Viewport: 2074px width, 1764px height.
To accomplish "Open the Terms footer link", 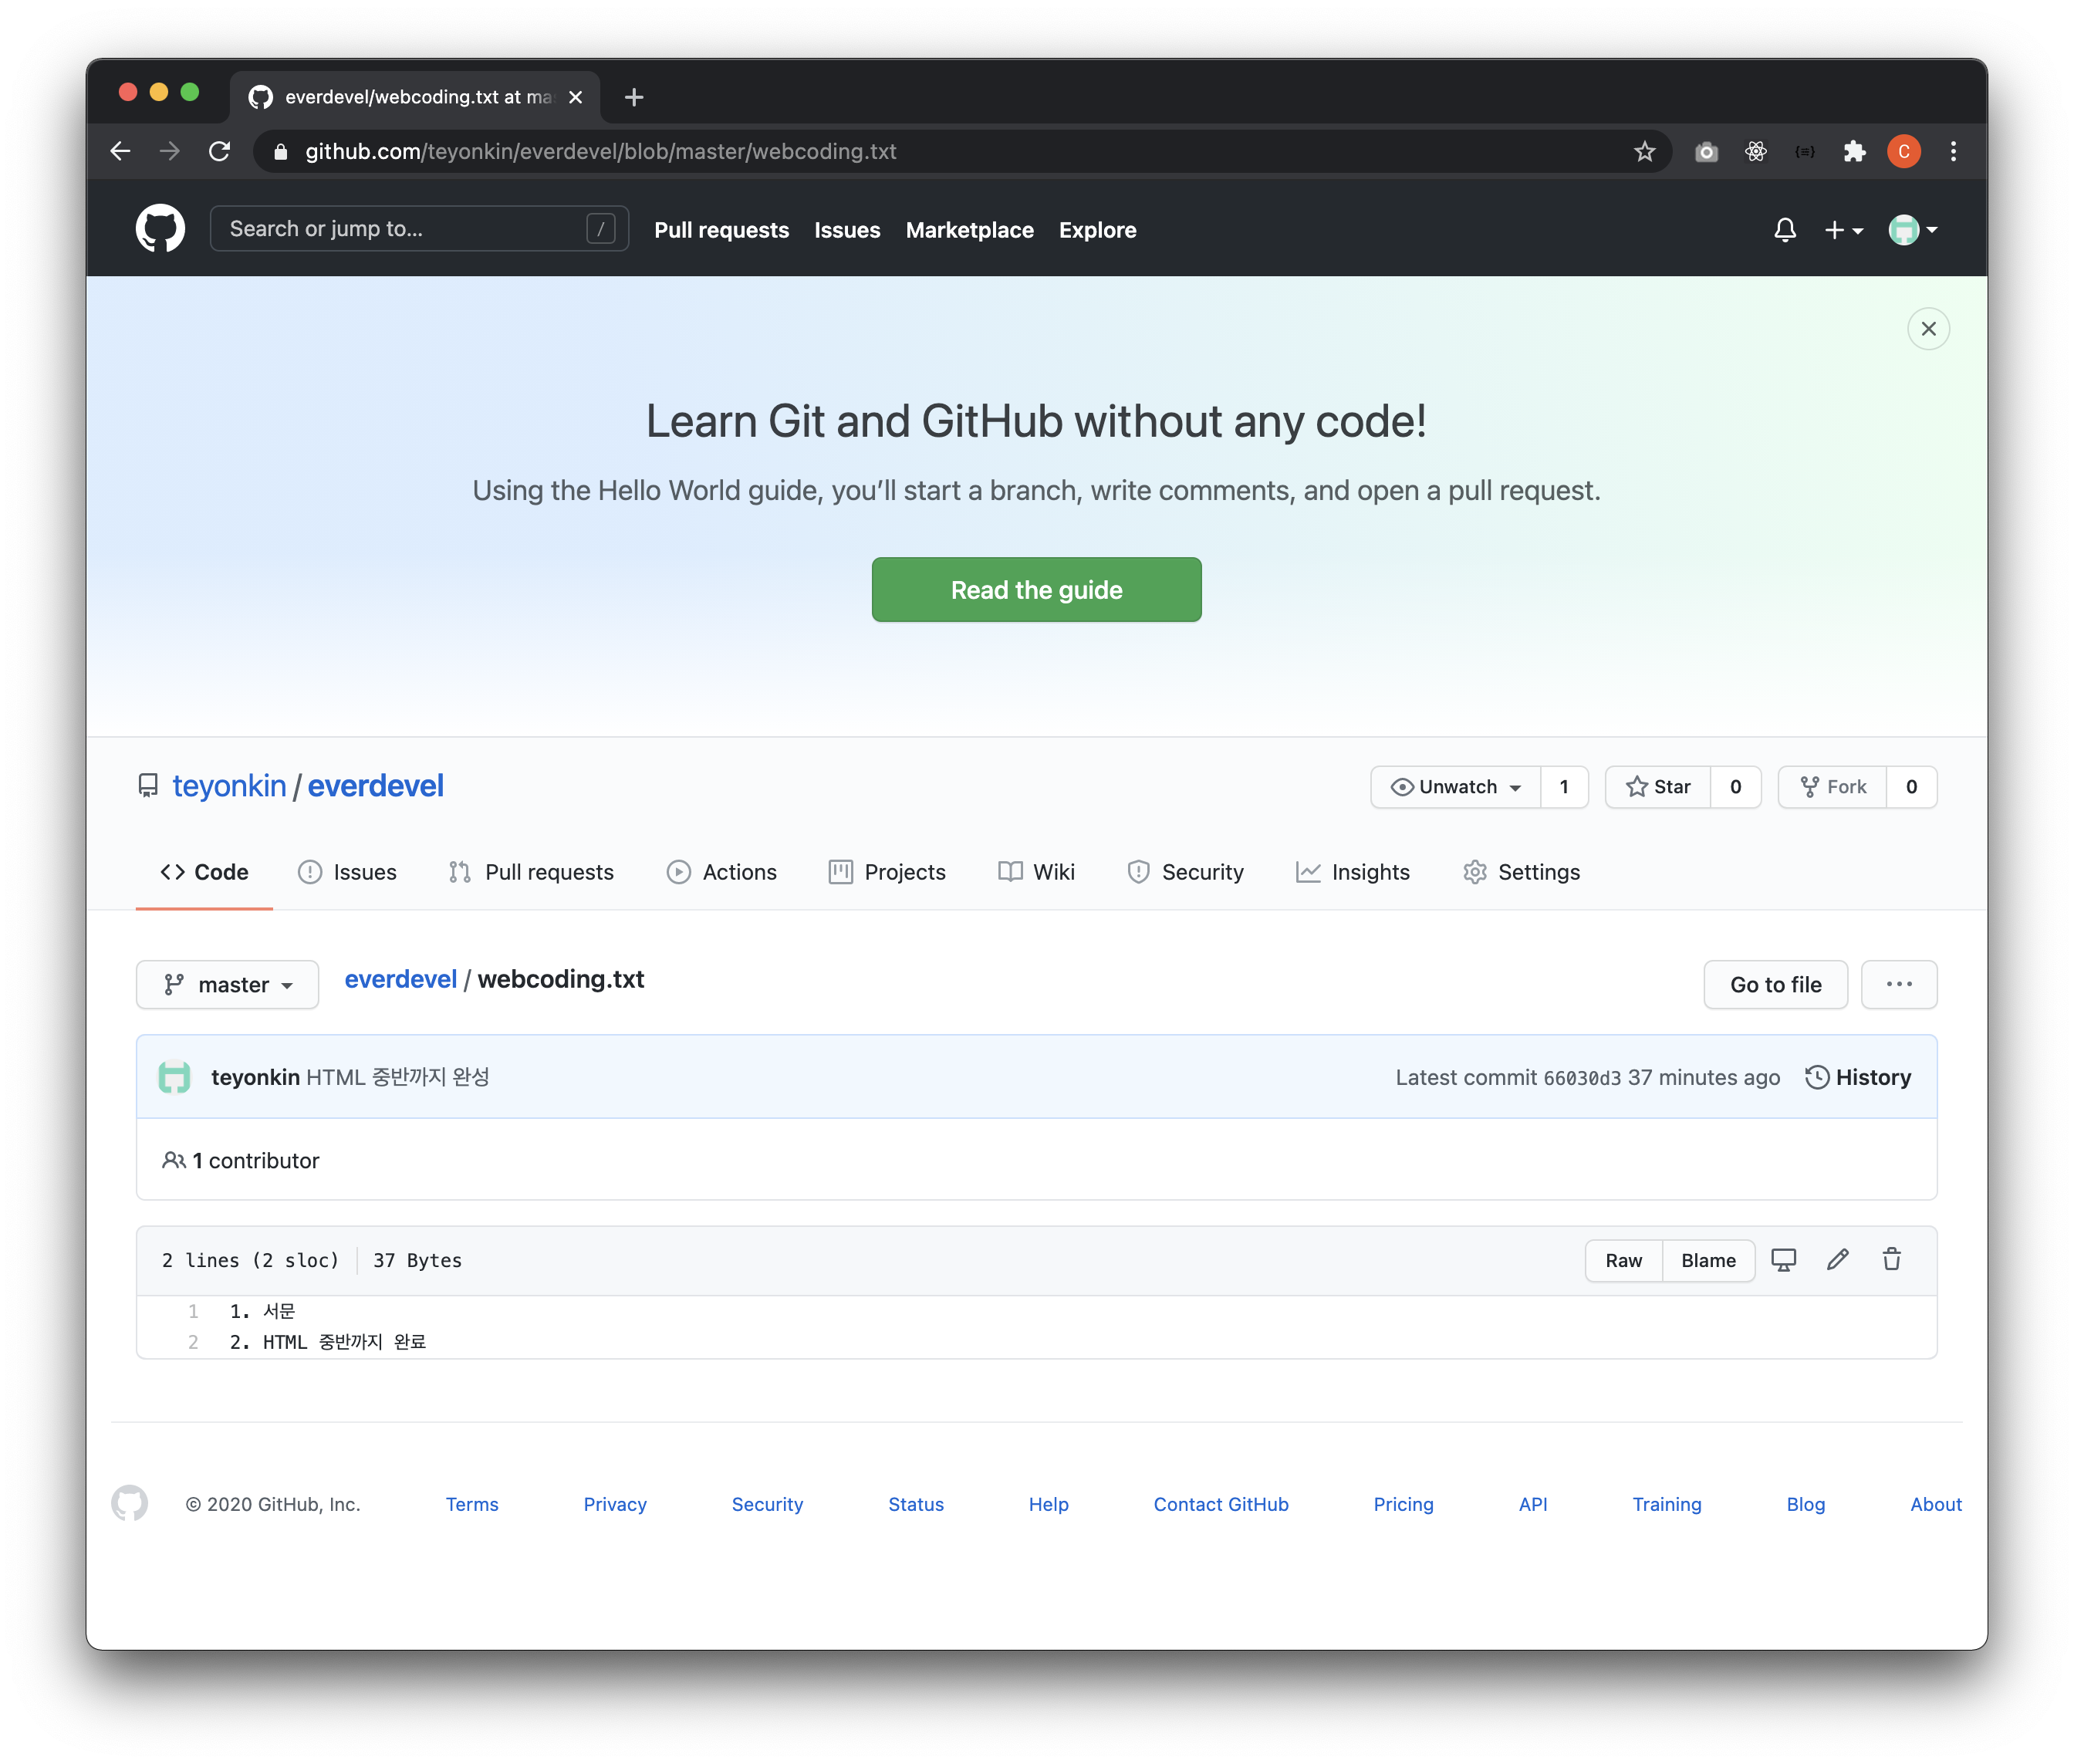I will (472, 1504).
